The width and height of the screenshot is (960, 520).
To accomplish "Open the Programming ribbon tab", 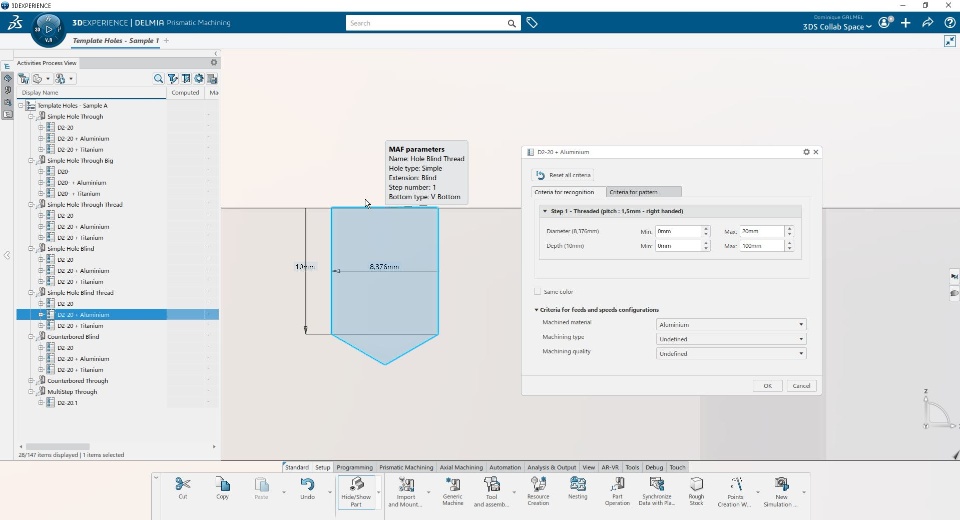I will coord(354,467).
